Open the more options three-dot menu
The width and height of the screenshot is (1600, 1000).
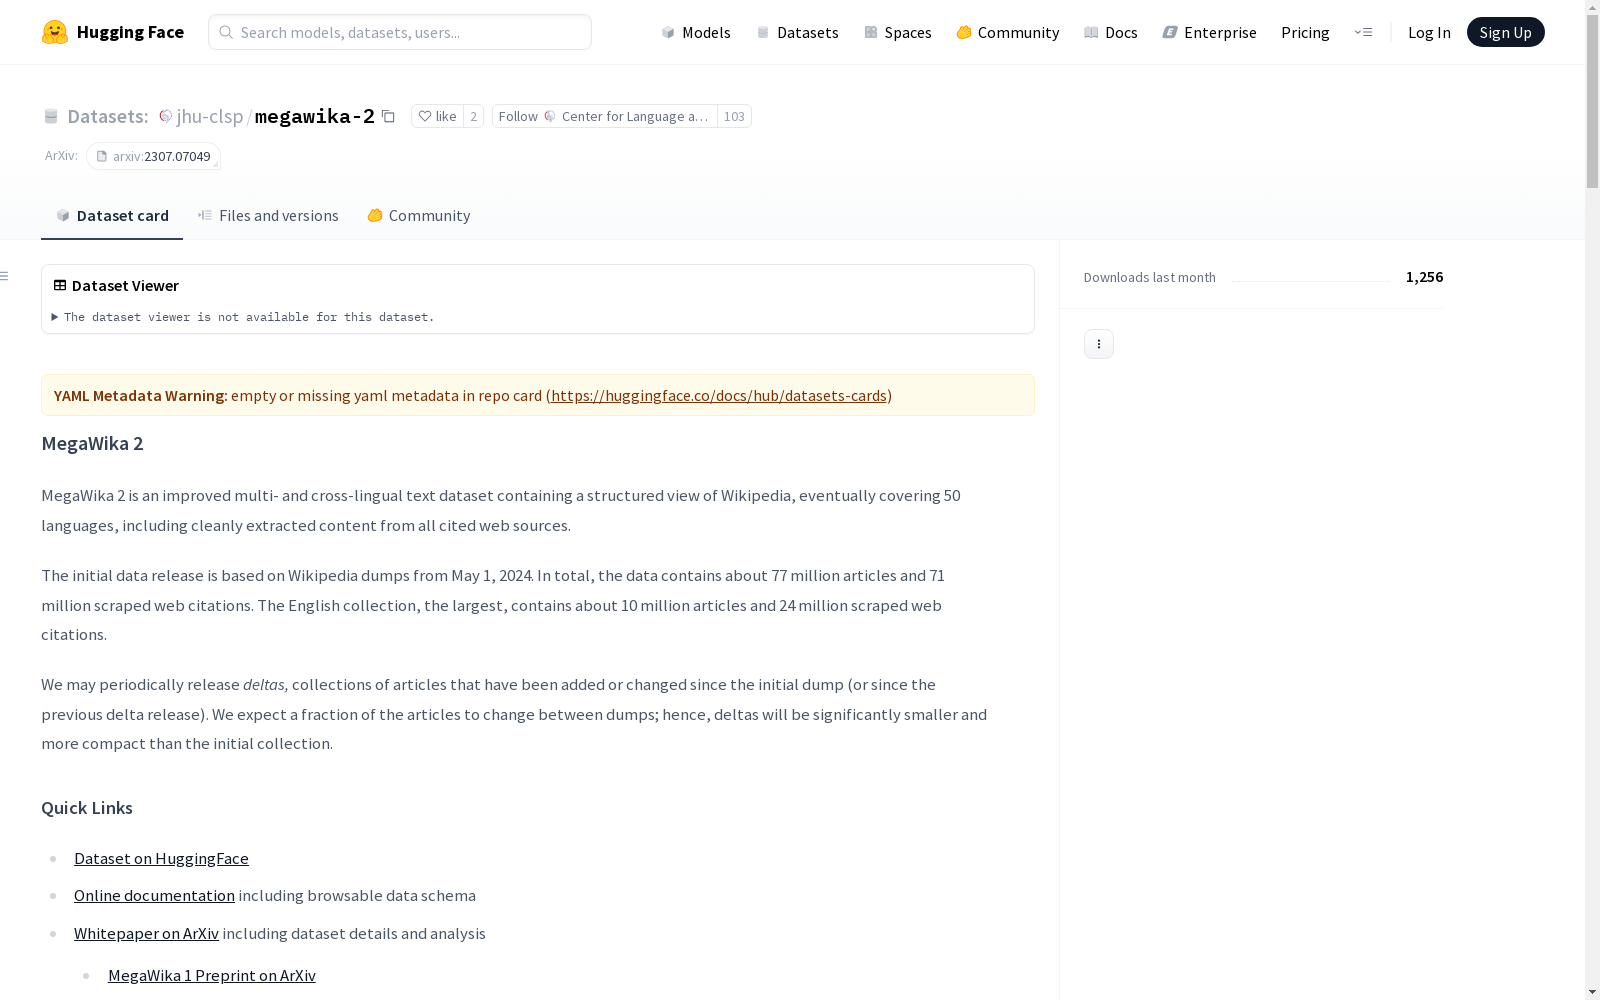(x=1099, y=344)
